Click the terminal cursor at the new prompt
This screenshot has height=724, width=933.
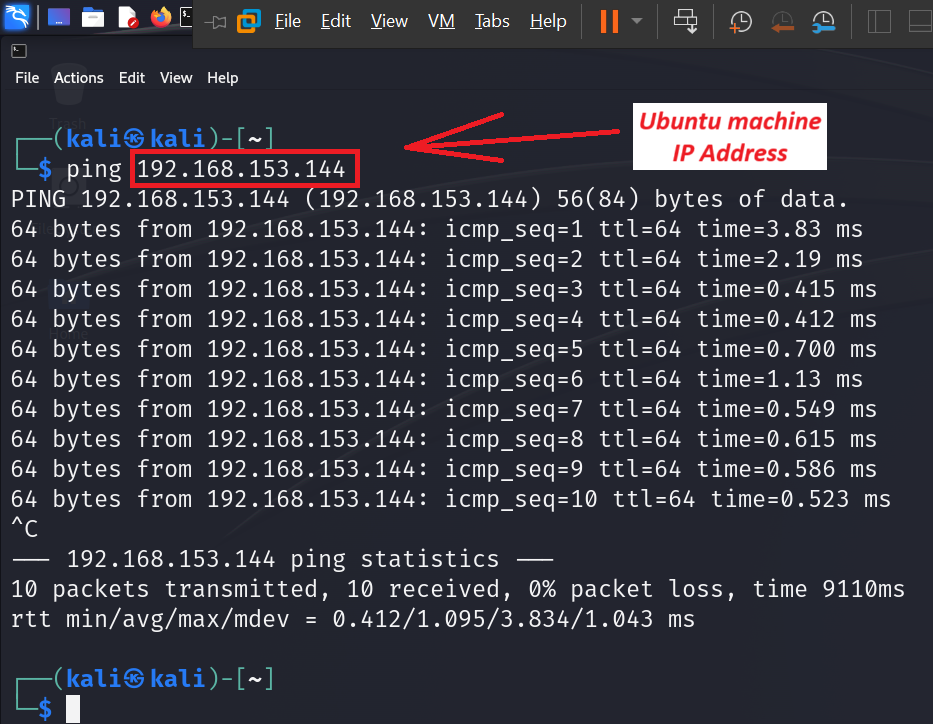73,709
